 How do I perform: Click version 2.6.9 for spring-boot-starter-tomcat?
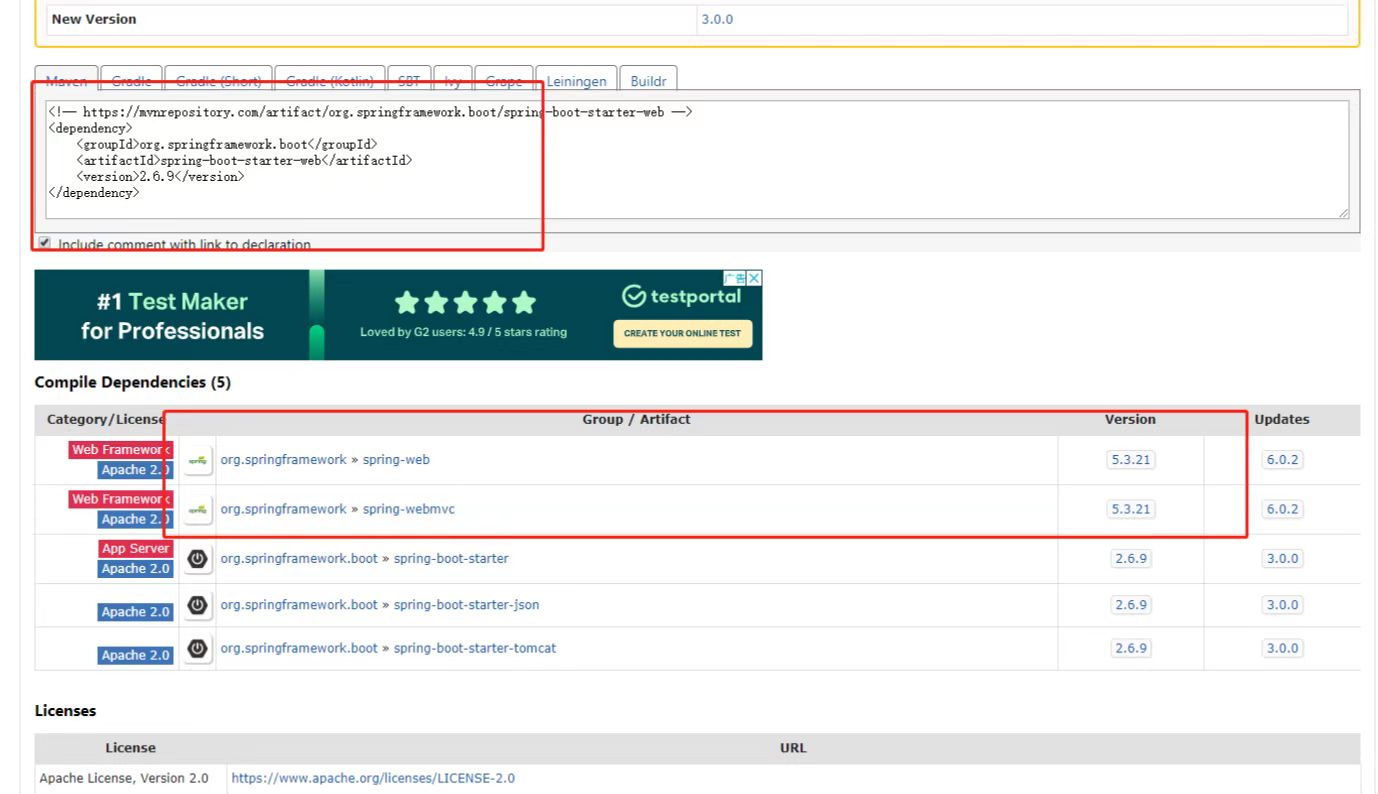(1130, 648)
